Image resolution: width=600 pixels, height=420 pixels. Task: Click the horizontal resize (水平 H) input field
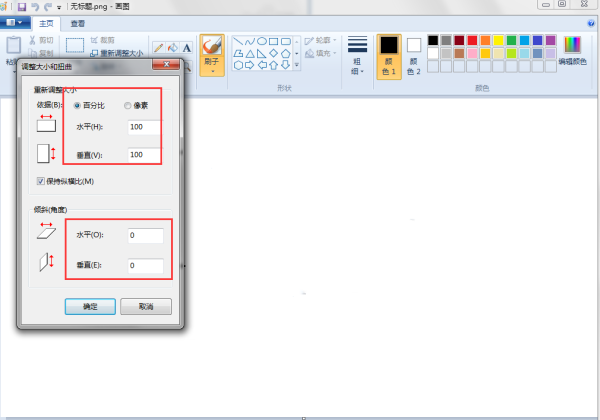[x=146, y=127]
